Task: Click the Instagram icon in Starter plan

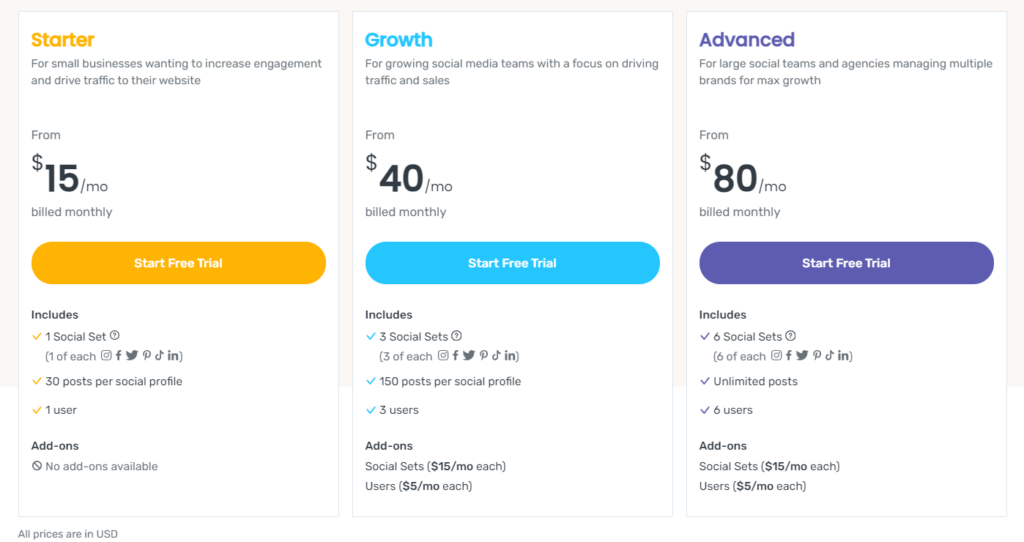Action: [106, 355]
